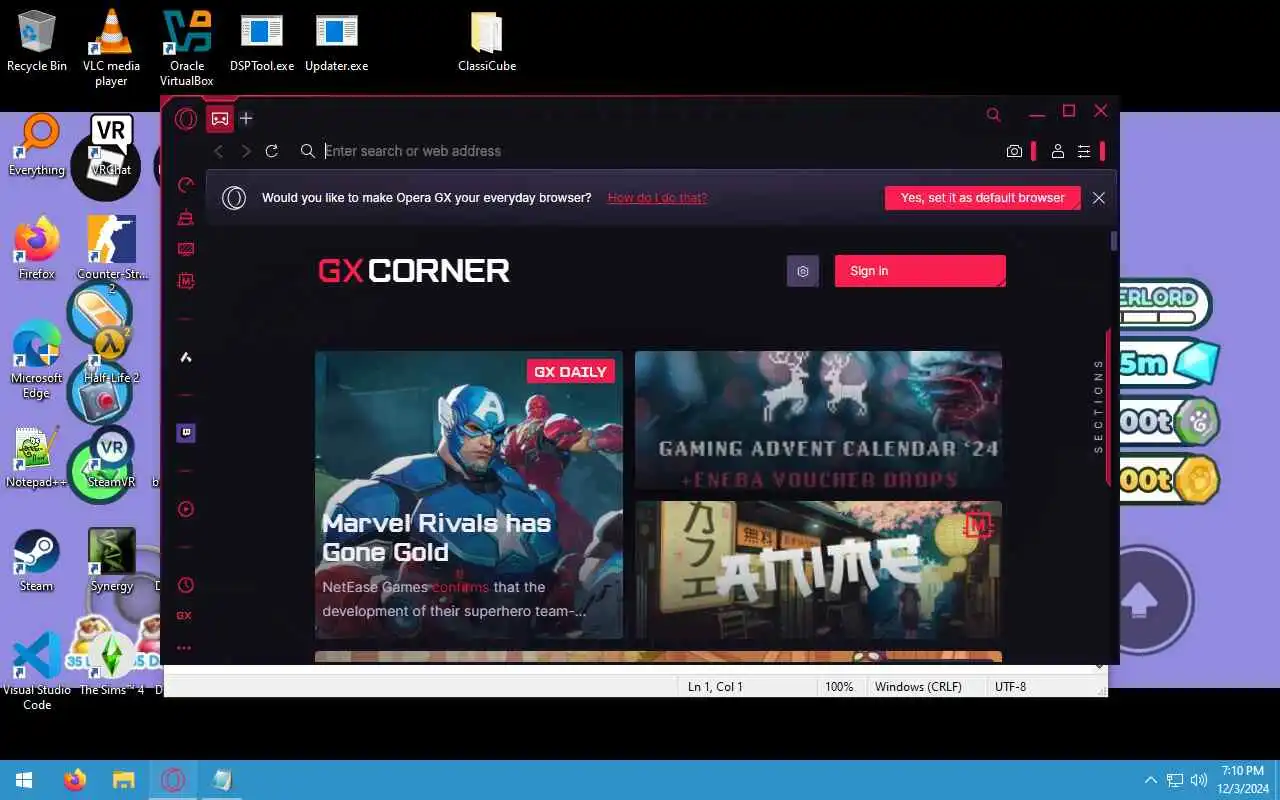Open the Easy Setup sliders icon
This screenshot has width=1280, height=800.
1084,151
